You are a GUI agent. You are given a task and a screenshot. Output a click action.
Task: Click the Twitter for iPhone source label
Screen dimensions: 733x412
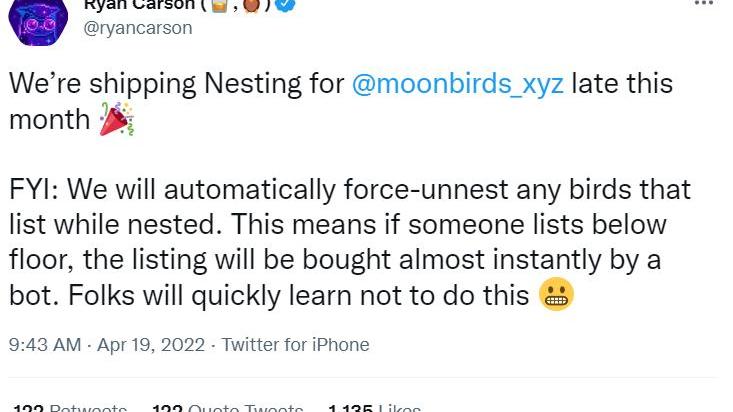295,345
